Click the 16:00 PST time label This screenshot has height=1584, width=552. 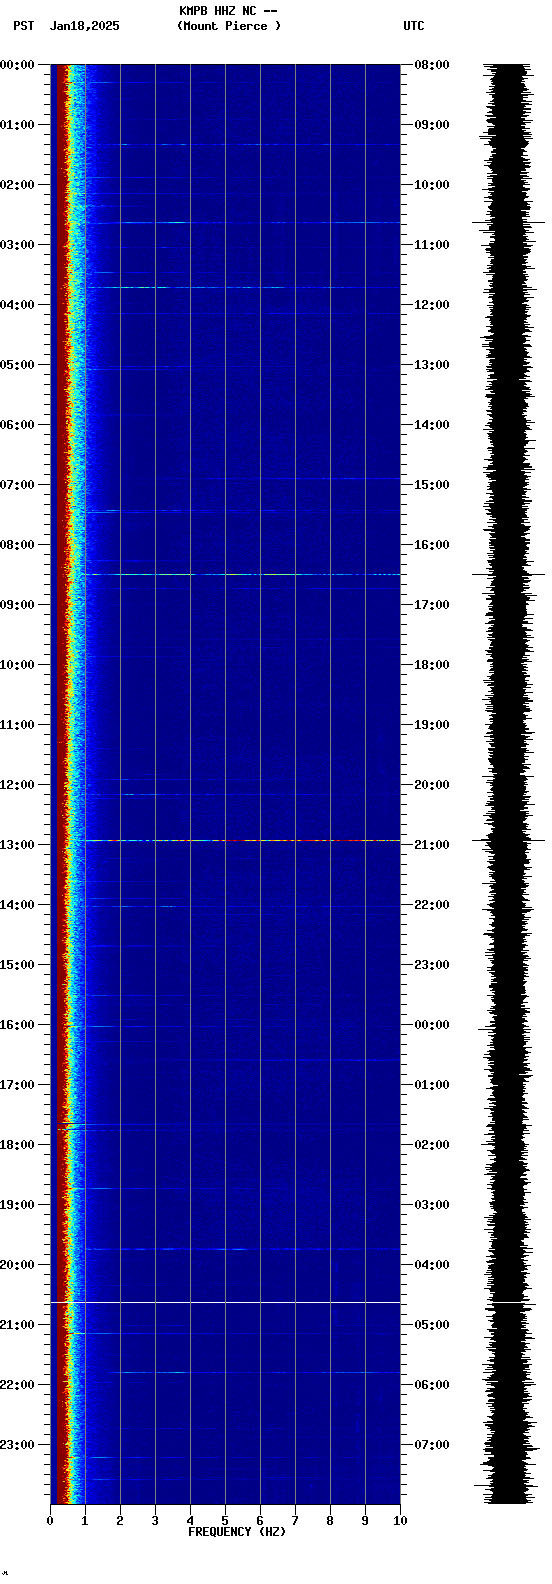click(x=17, y=1025)
